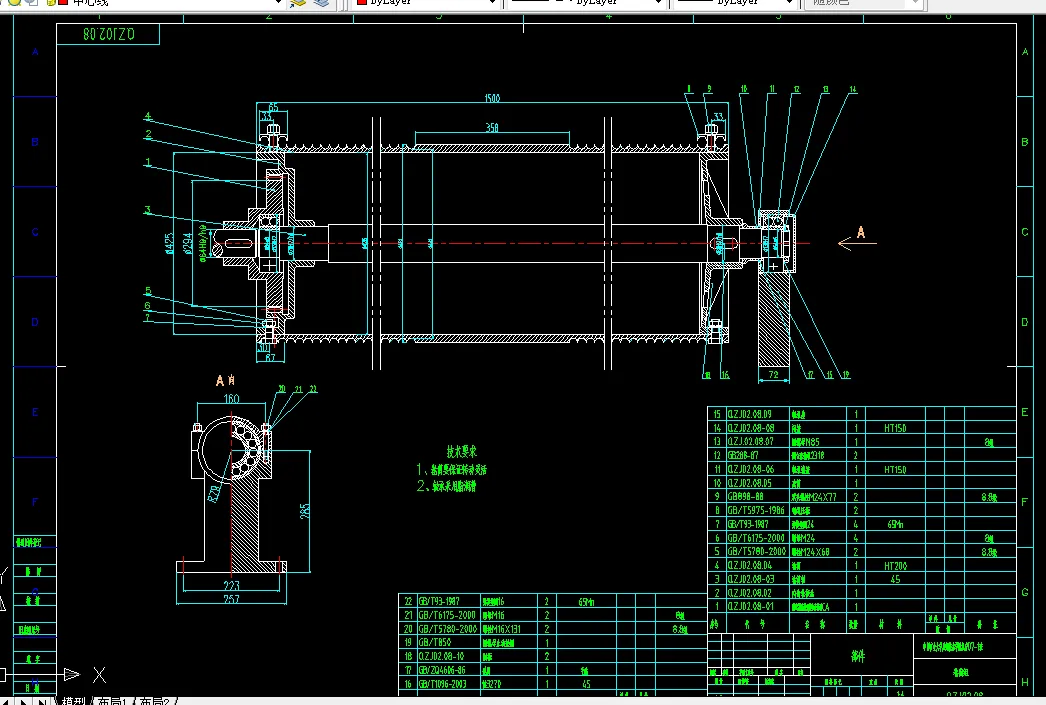Open the greyed plot style dropdown
Viewport: 1046px width, 705px height.
[x=916, y=3]
